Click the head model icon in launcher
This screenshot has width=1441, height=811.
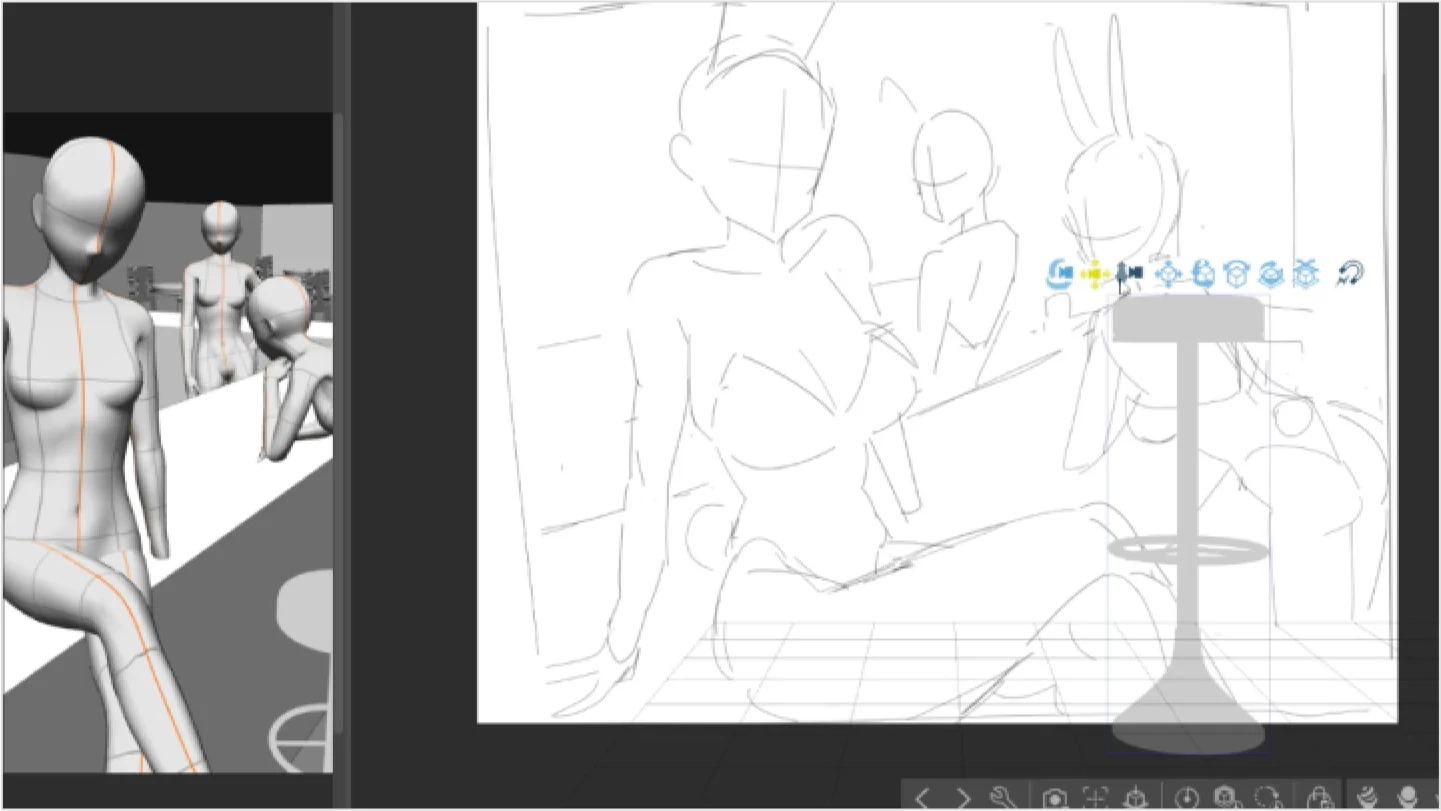pyautogui.click(x=1410, y=797)
